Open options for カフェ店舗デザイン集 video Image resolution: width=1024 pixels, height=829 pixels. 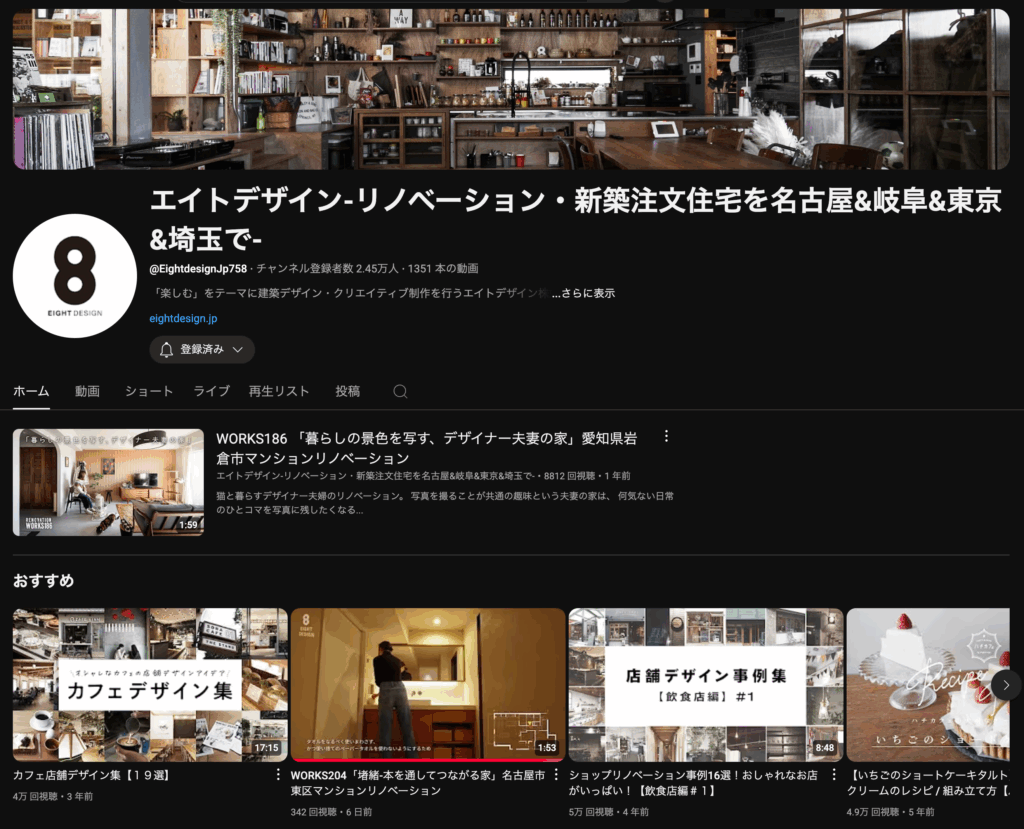tap(278, 775)
